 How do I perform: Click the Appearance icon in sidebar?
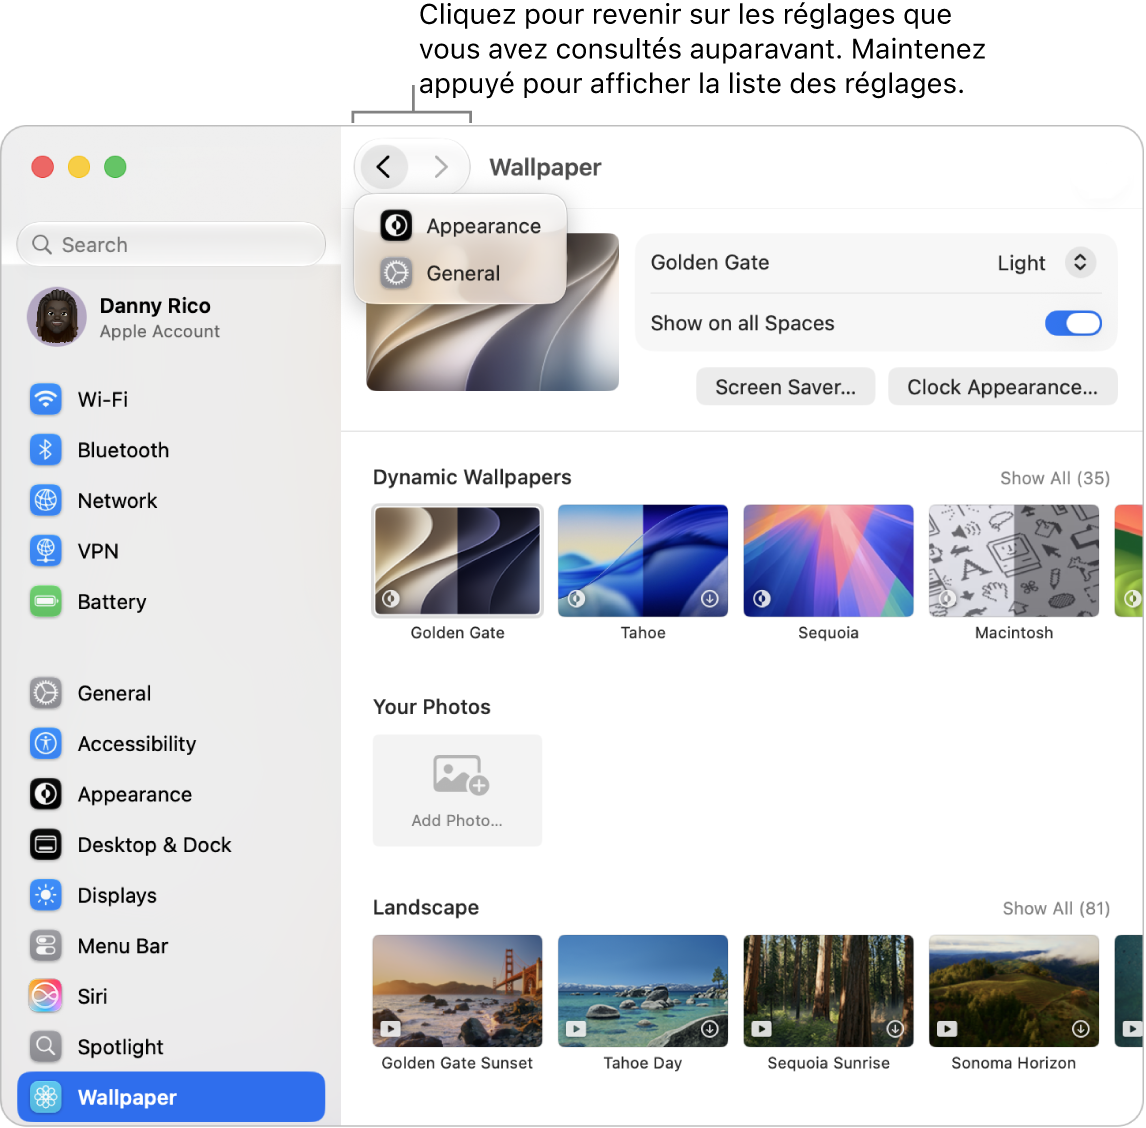45,794
